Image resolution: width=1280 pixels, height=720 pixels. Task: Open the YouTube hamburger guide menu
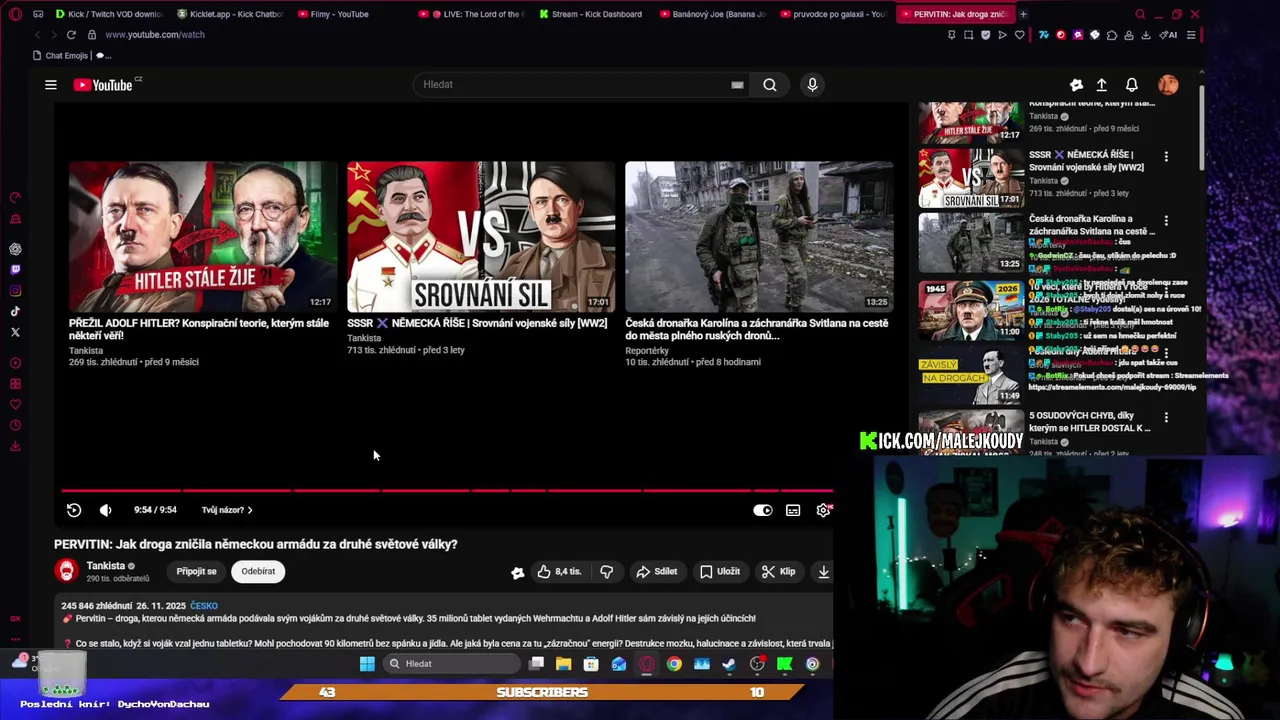coord(51,85)
